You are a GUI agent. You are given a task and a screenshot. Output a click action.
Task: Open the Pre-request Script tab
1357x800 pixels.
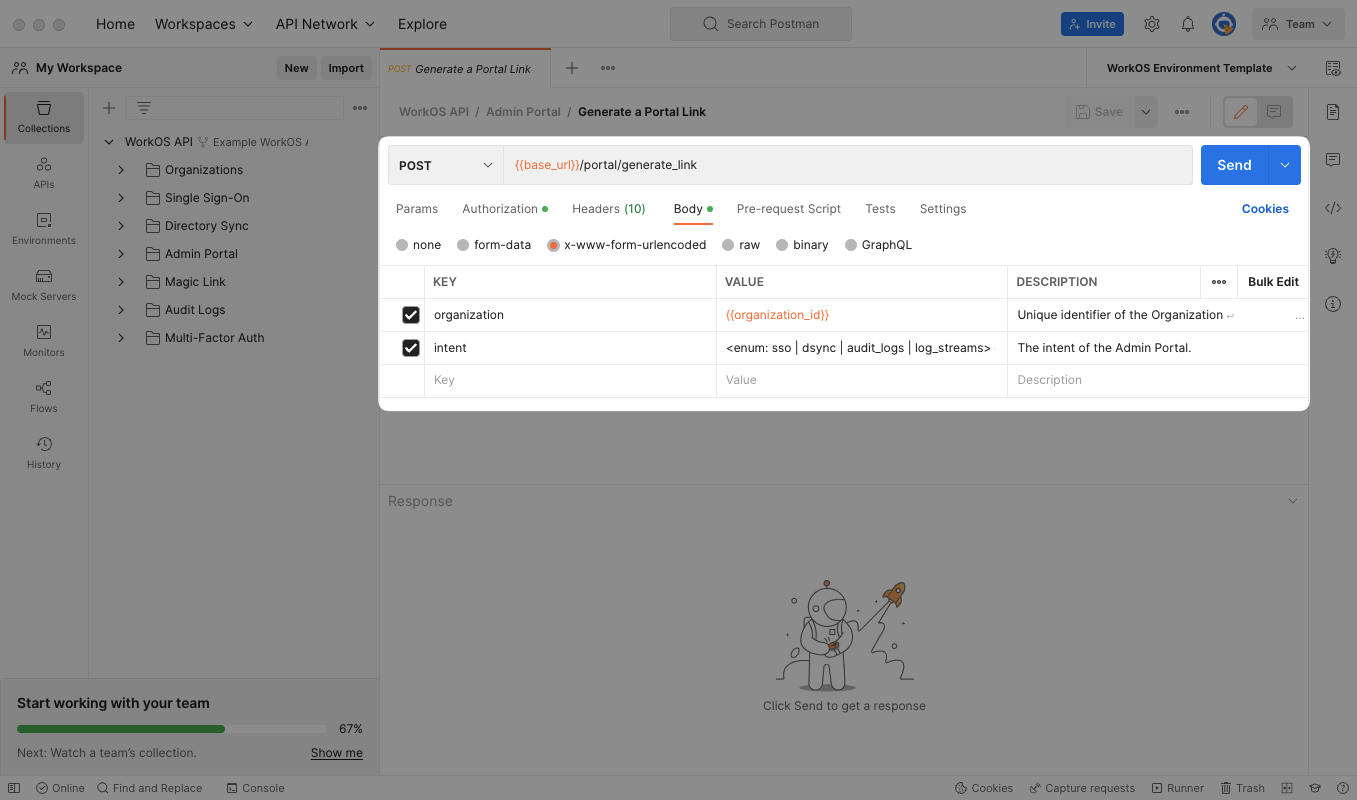click(x=788, y=209)
